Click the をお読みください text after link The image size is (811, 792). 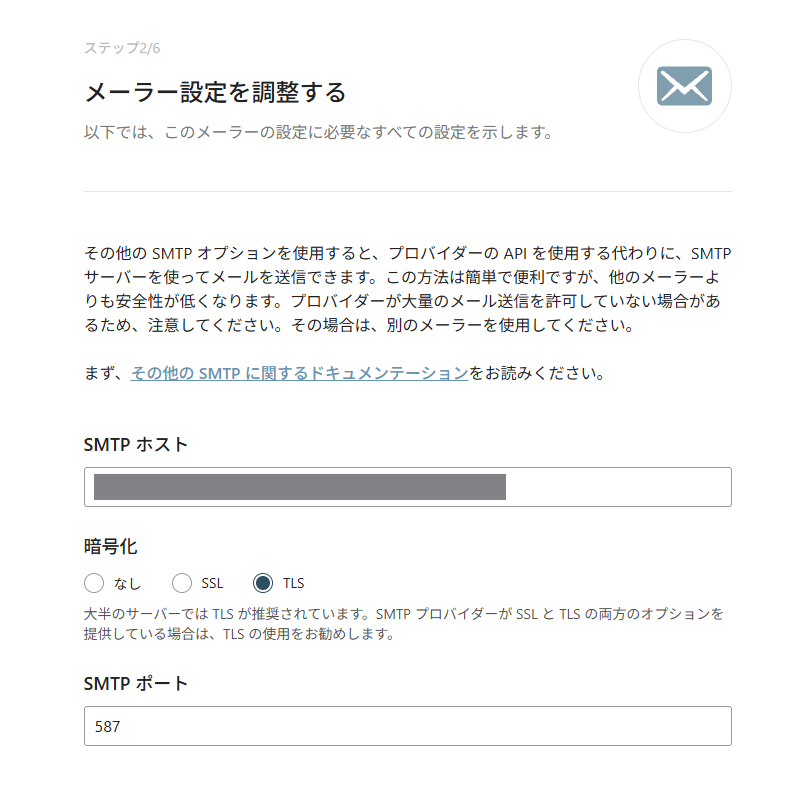click(537, 373)
